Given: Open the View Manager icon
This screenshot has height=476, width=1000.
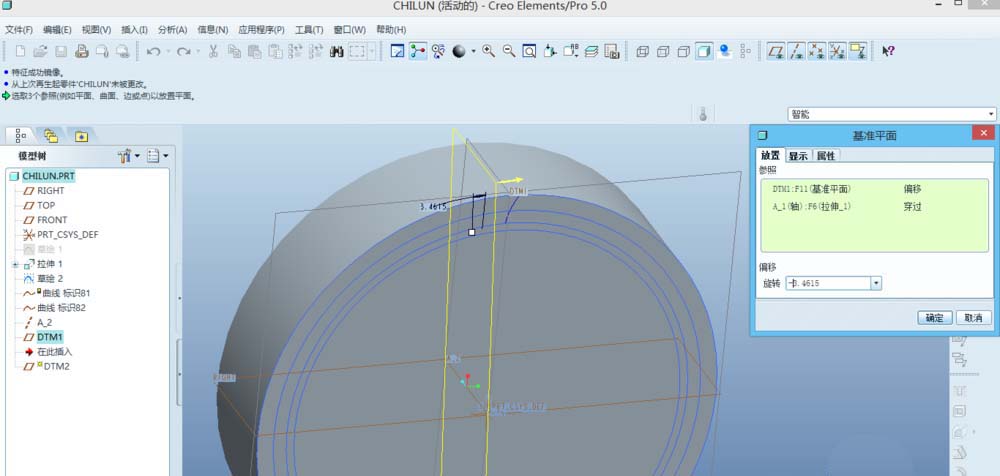Looking at the screenshot, I should [x=612, y=51].
